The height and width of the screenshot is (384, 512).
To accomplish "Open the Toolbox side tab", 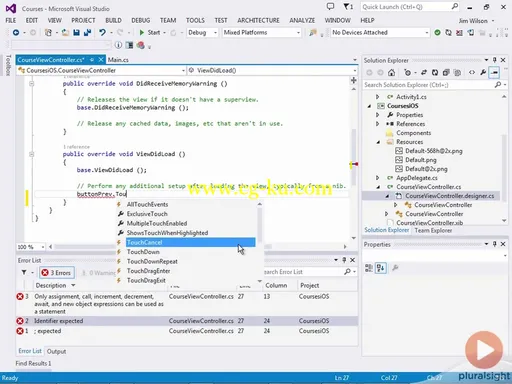I will [8, 65].
